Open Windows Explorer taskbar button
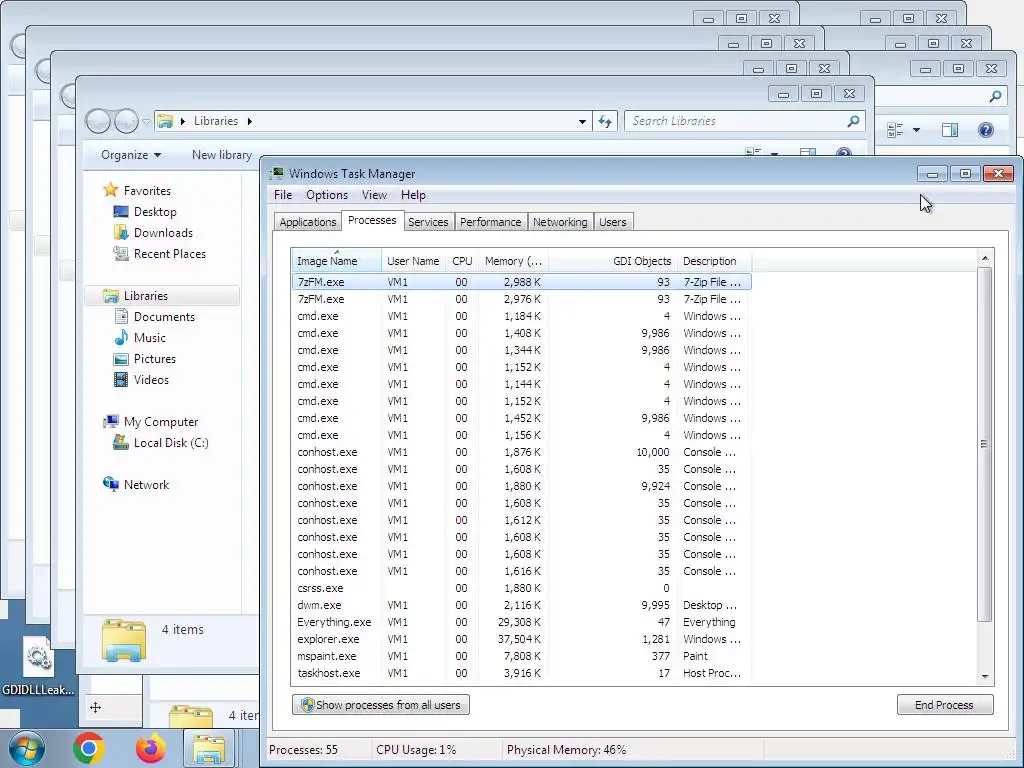1024x768 pixels. point(209,749)
